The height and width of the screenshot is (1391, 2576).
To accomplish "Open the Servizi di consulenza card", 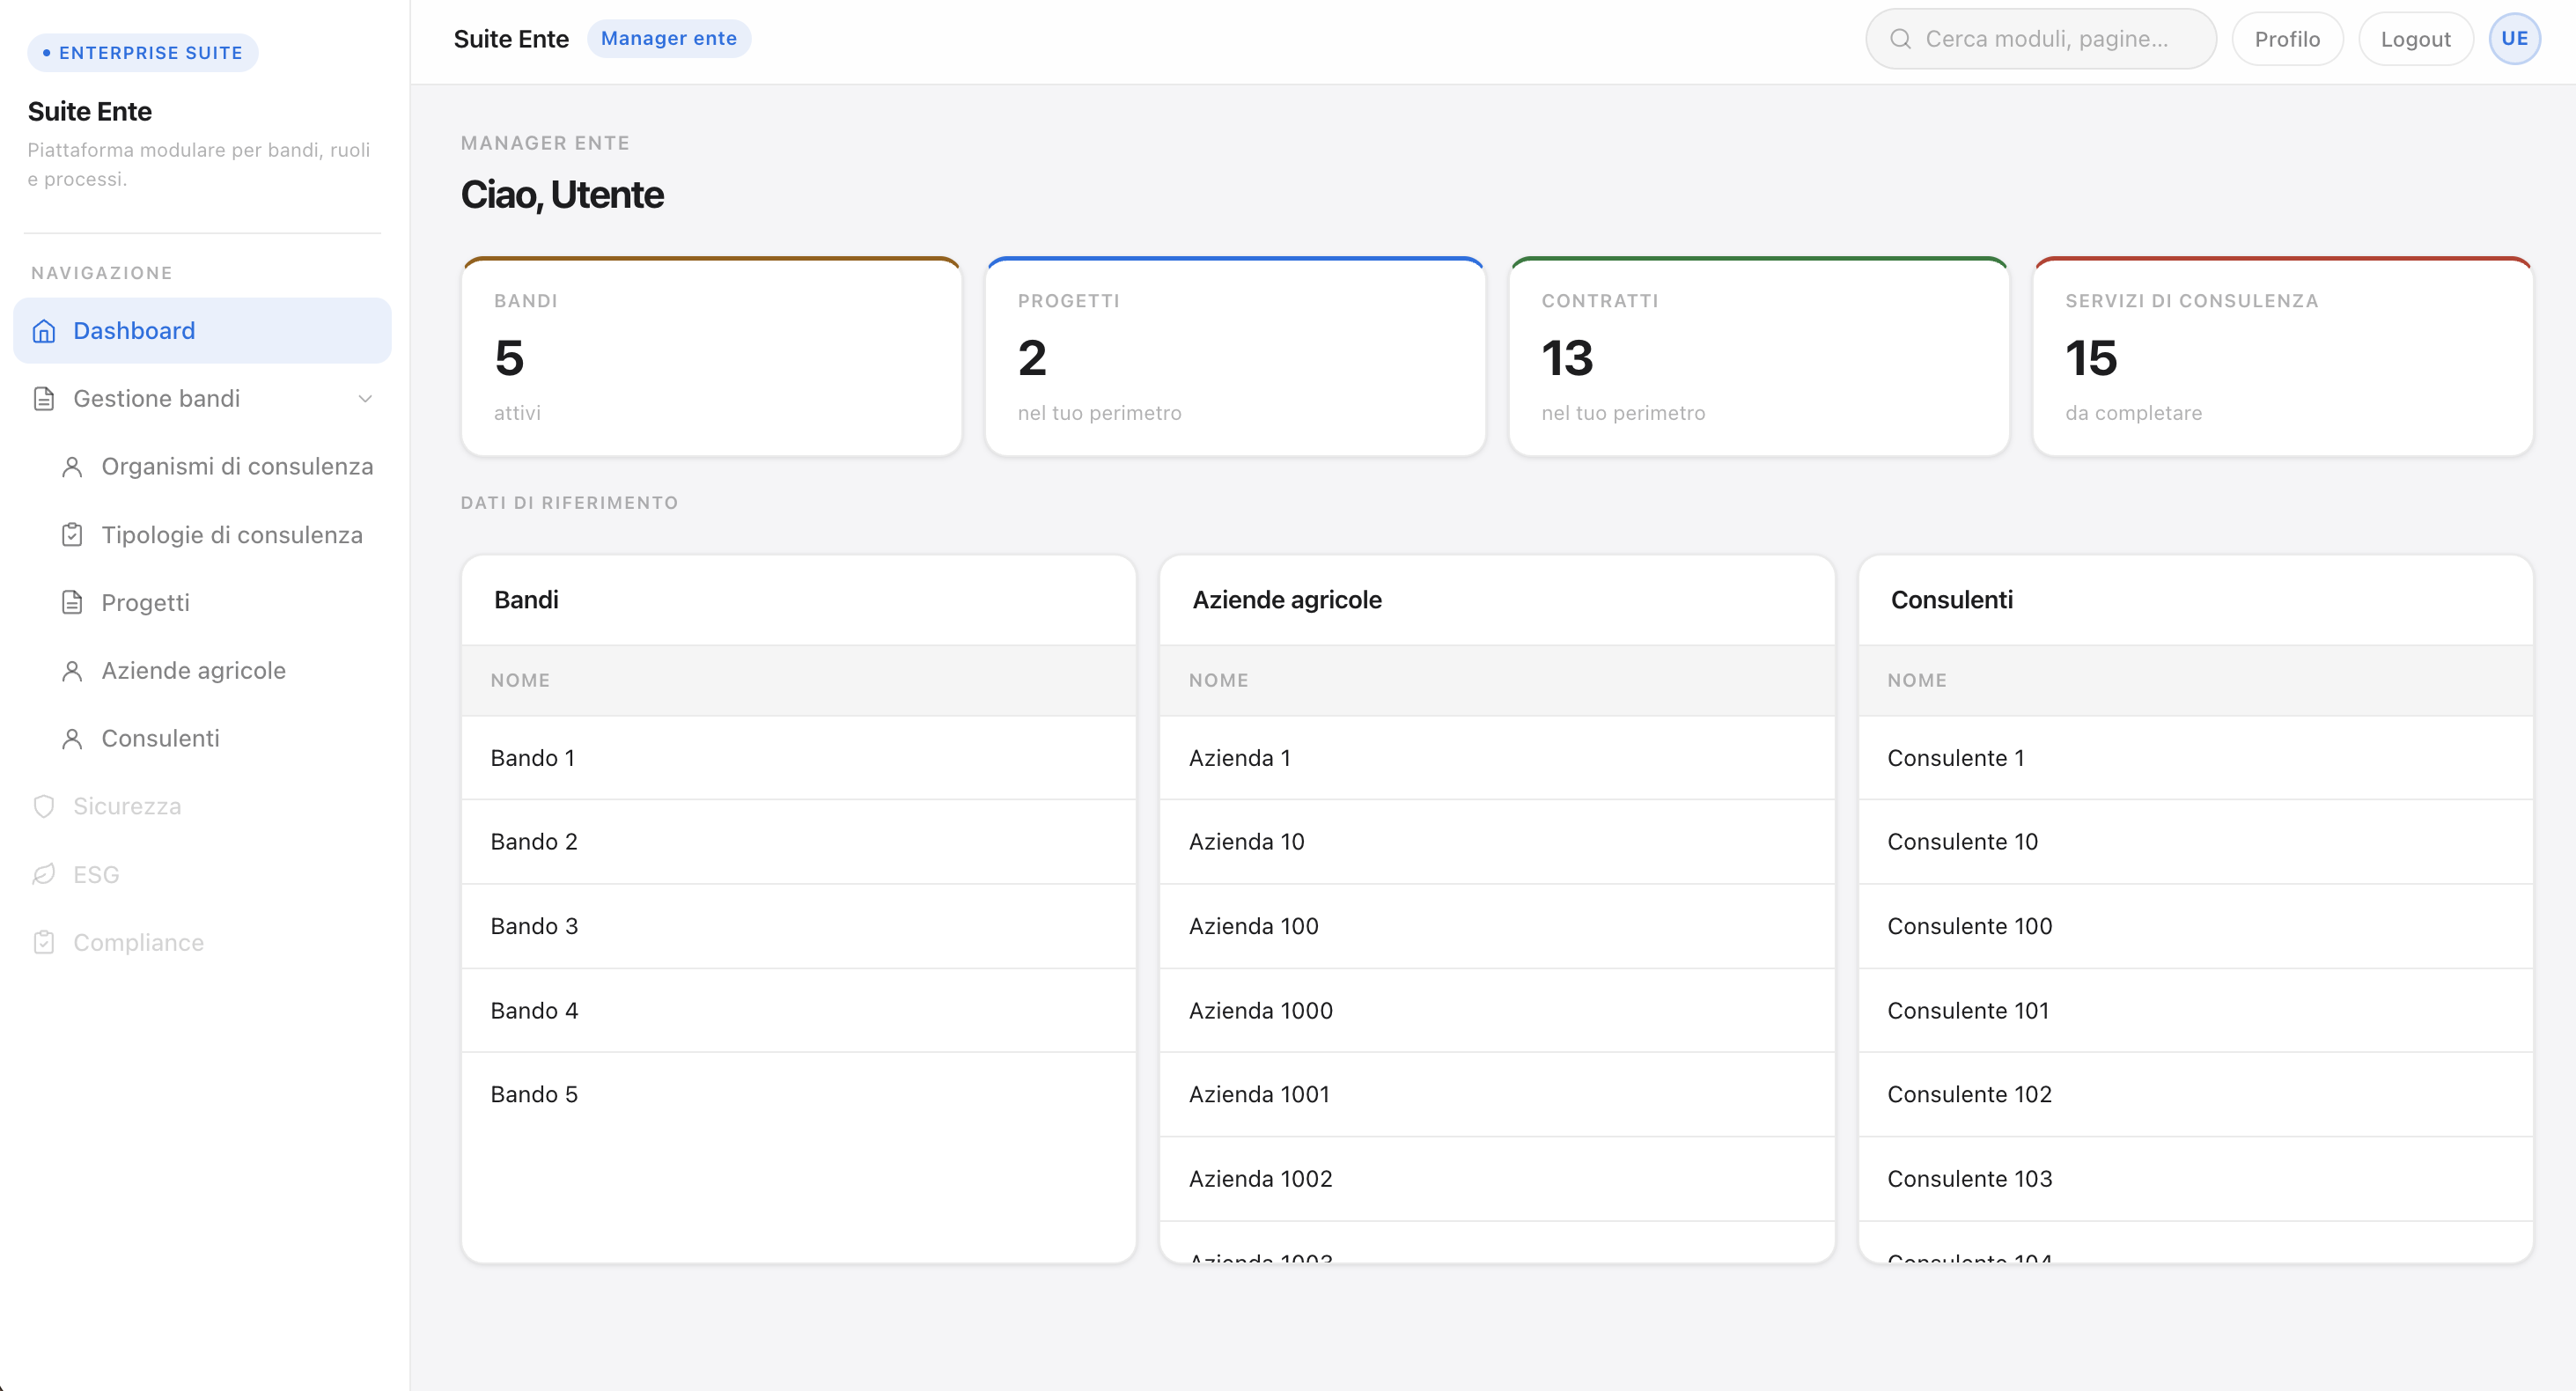I will [2283, 357].
